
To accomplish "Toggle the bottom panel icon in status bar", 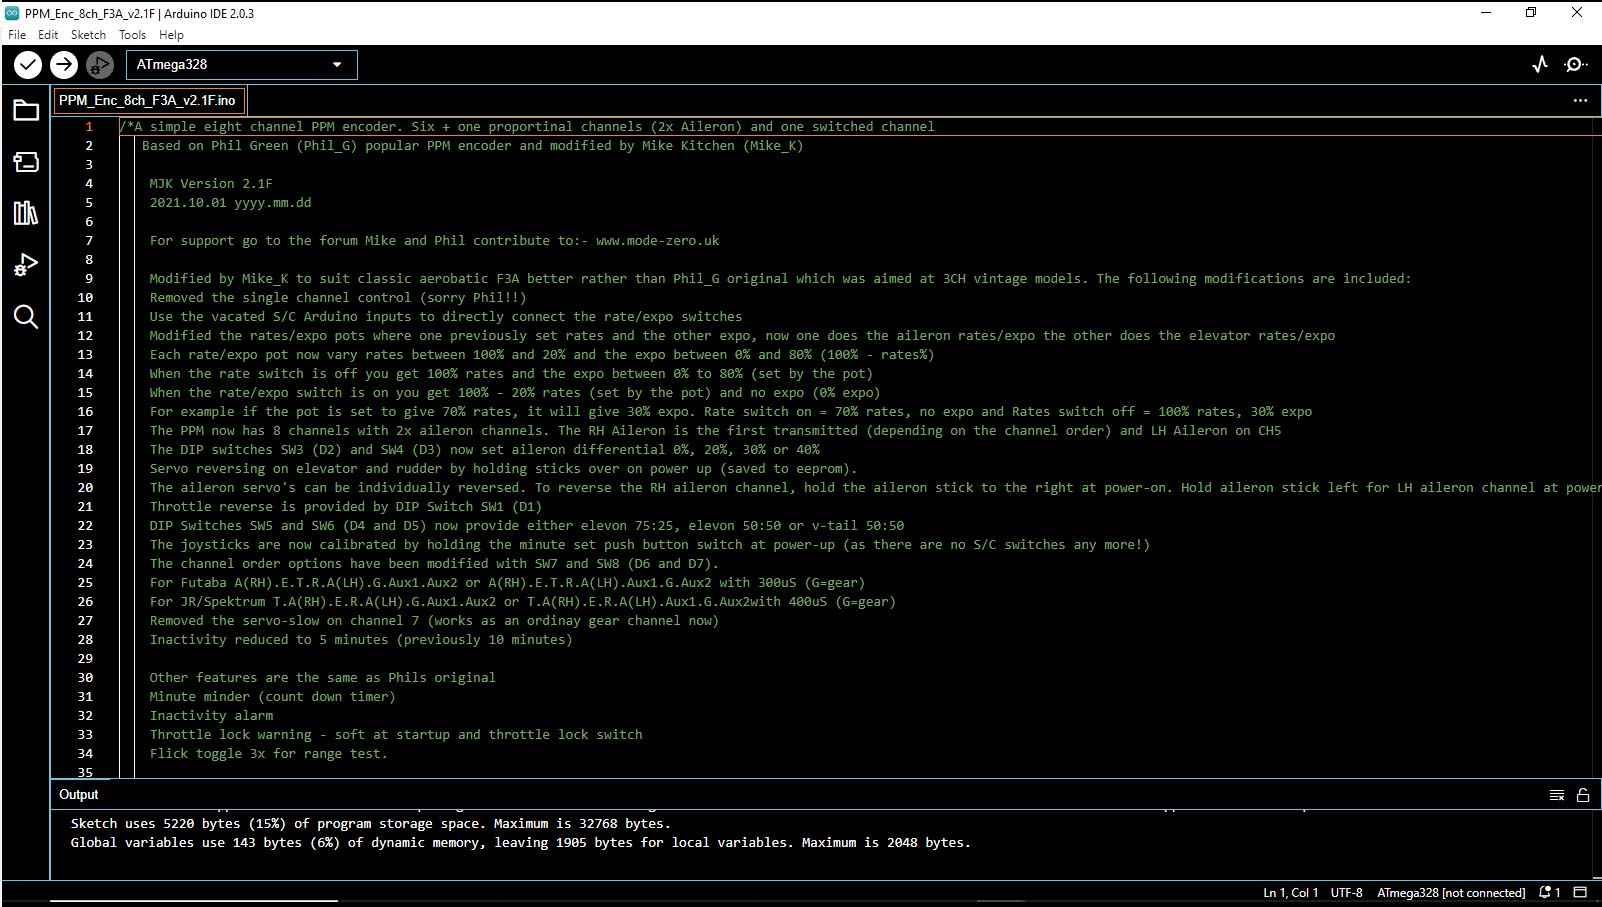I will click(x=1580, y=892).
